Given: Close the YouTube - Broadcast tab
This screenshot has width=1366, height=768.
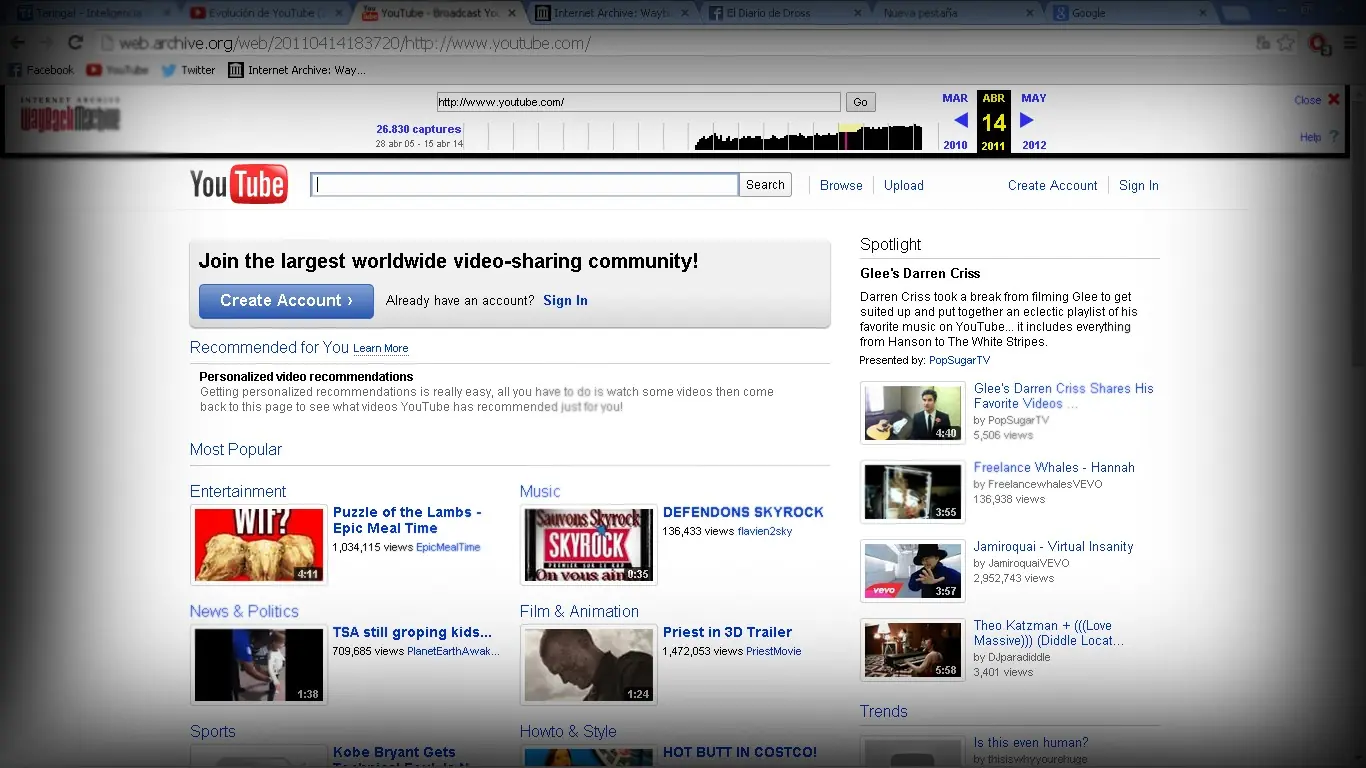Looking at the screenshot, I should click(x=514, y=13).
